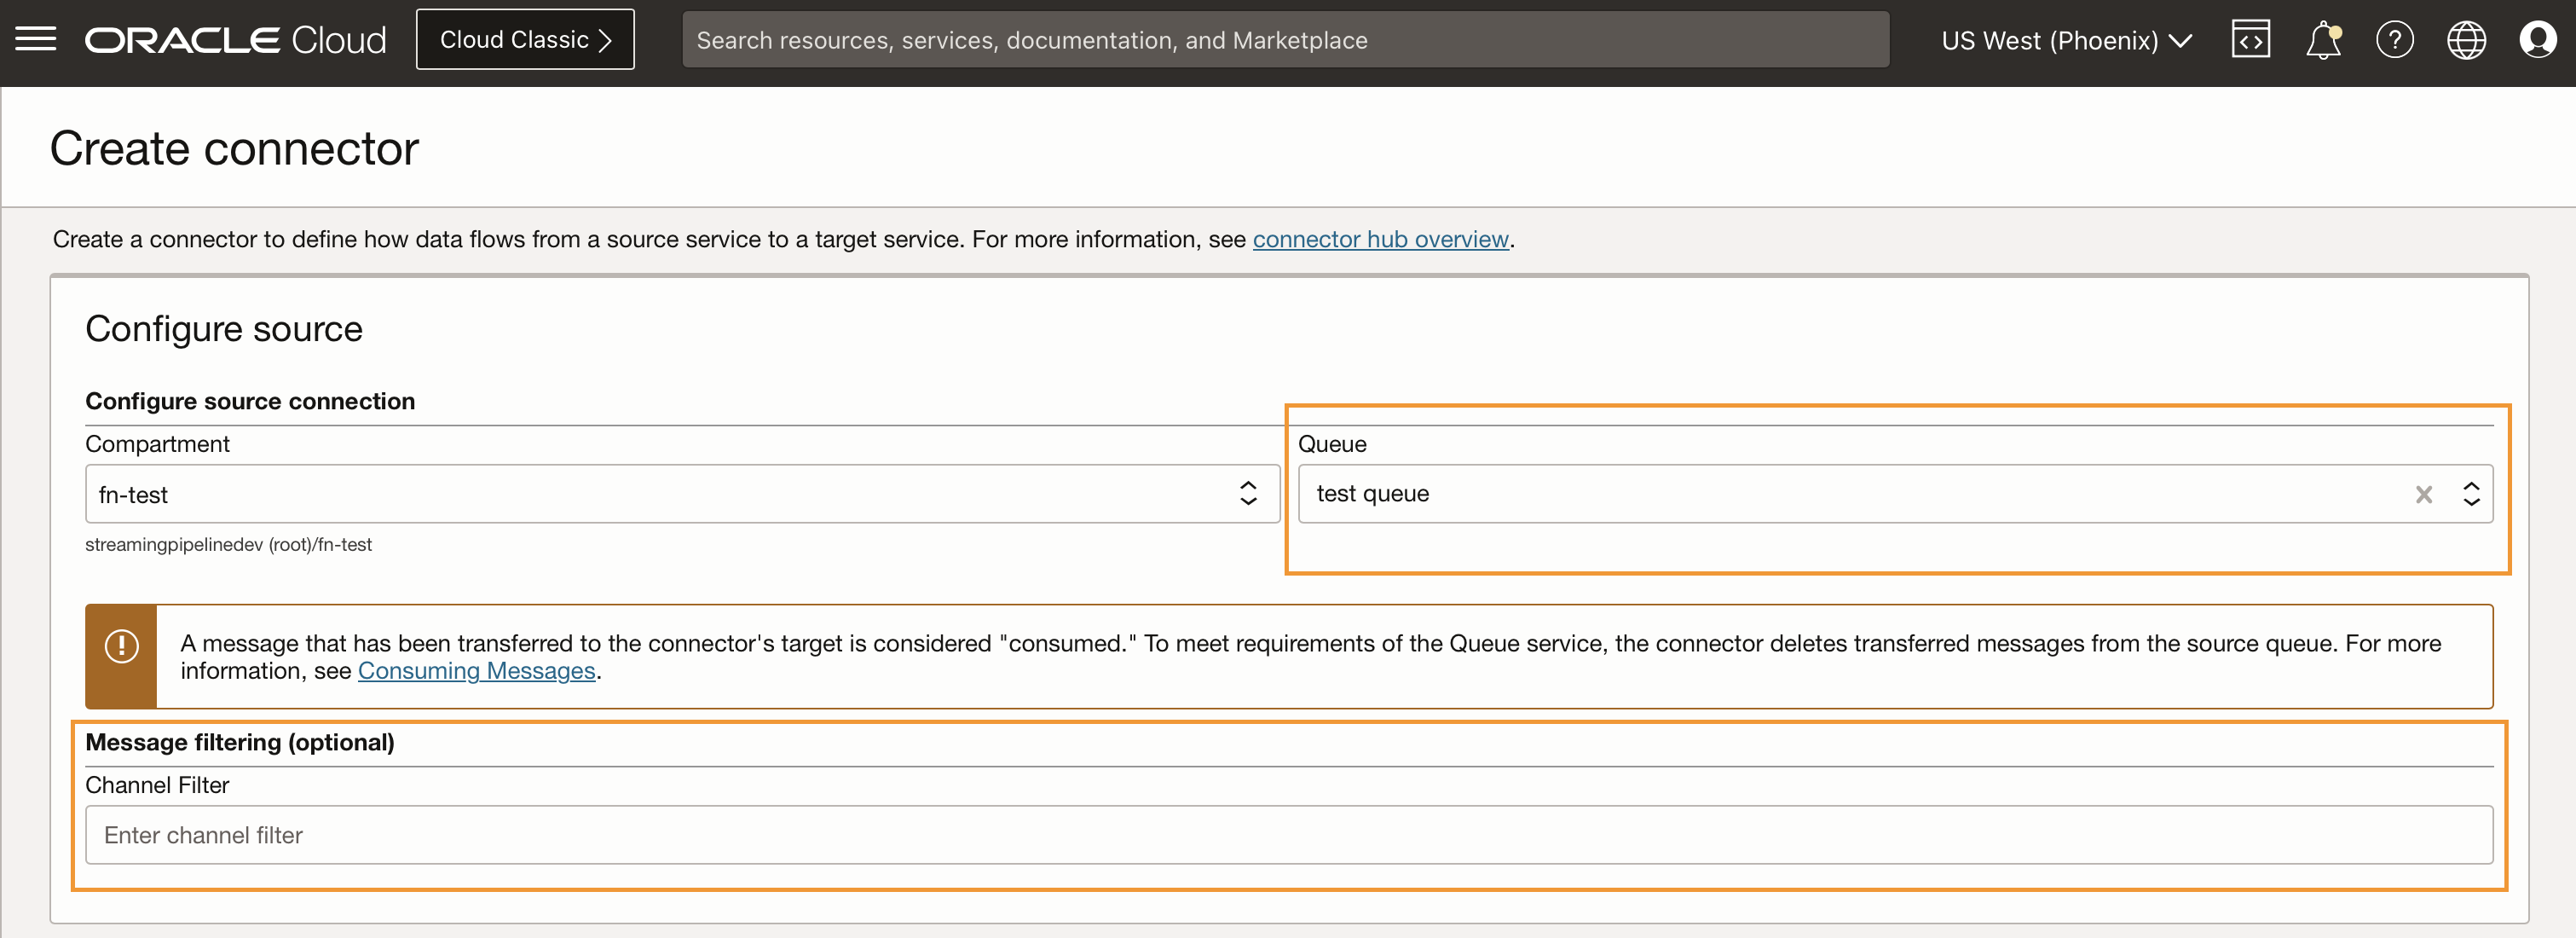2576x938 pixels.
Task: Change language using the globe icon
Action: (x=2467, y=39)
